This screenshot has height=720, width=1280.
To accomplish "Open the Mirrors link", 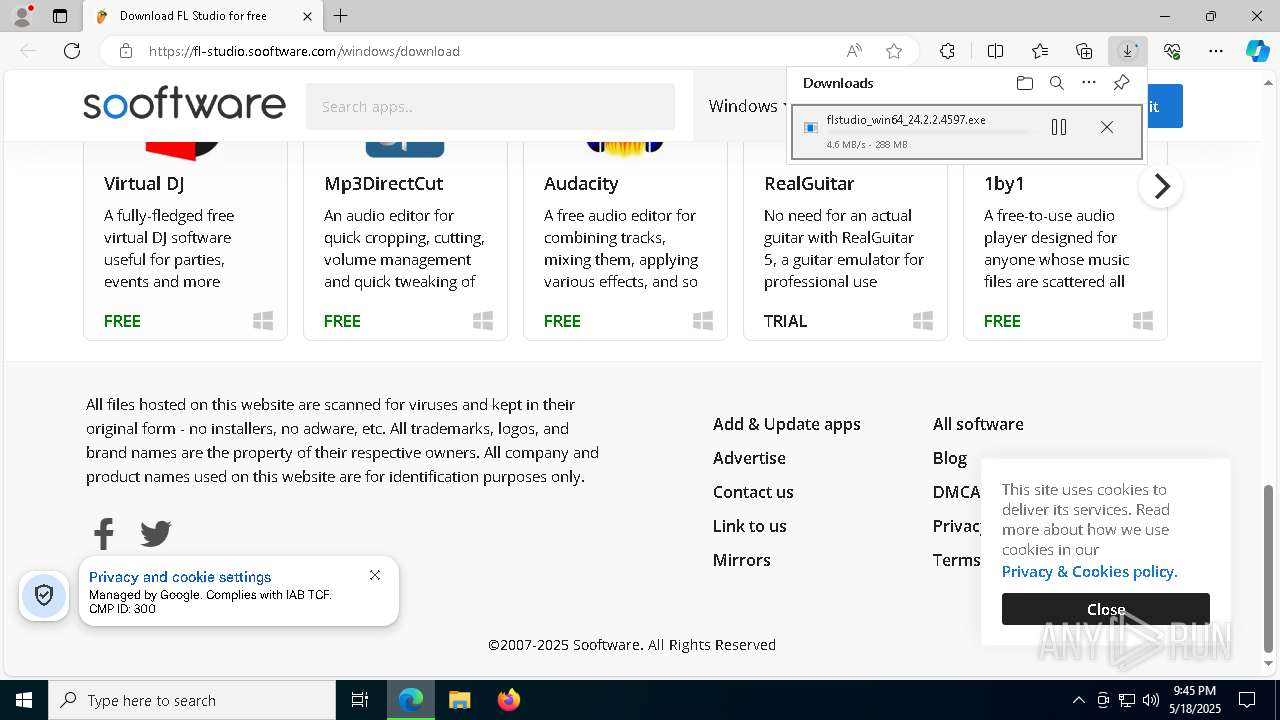I will [x=742, y=560].
